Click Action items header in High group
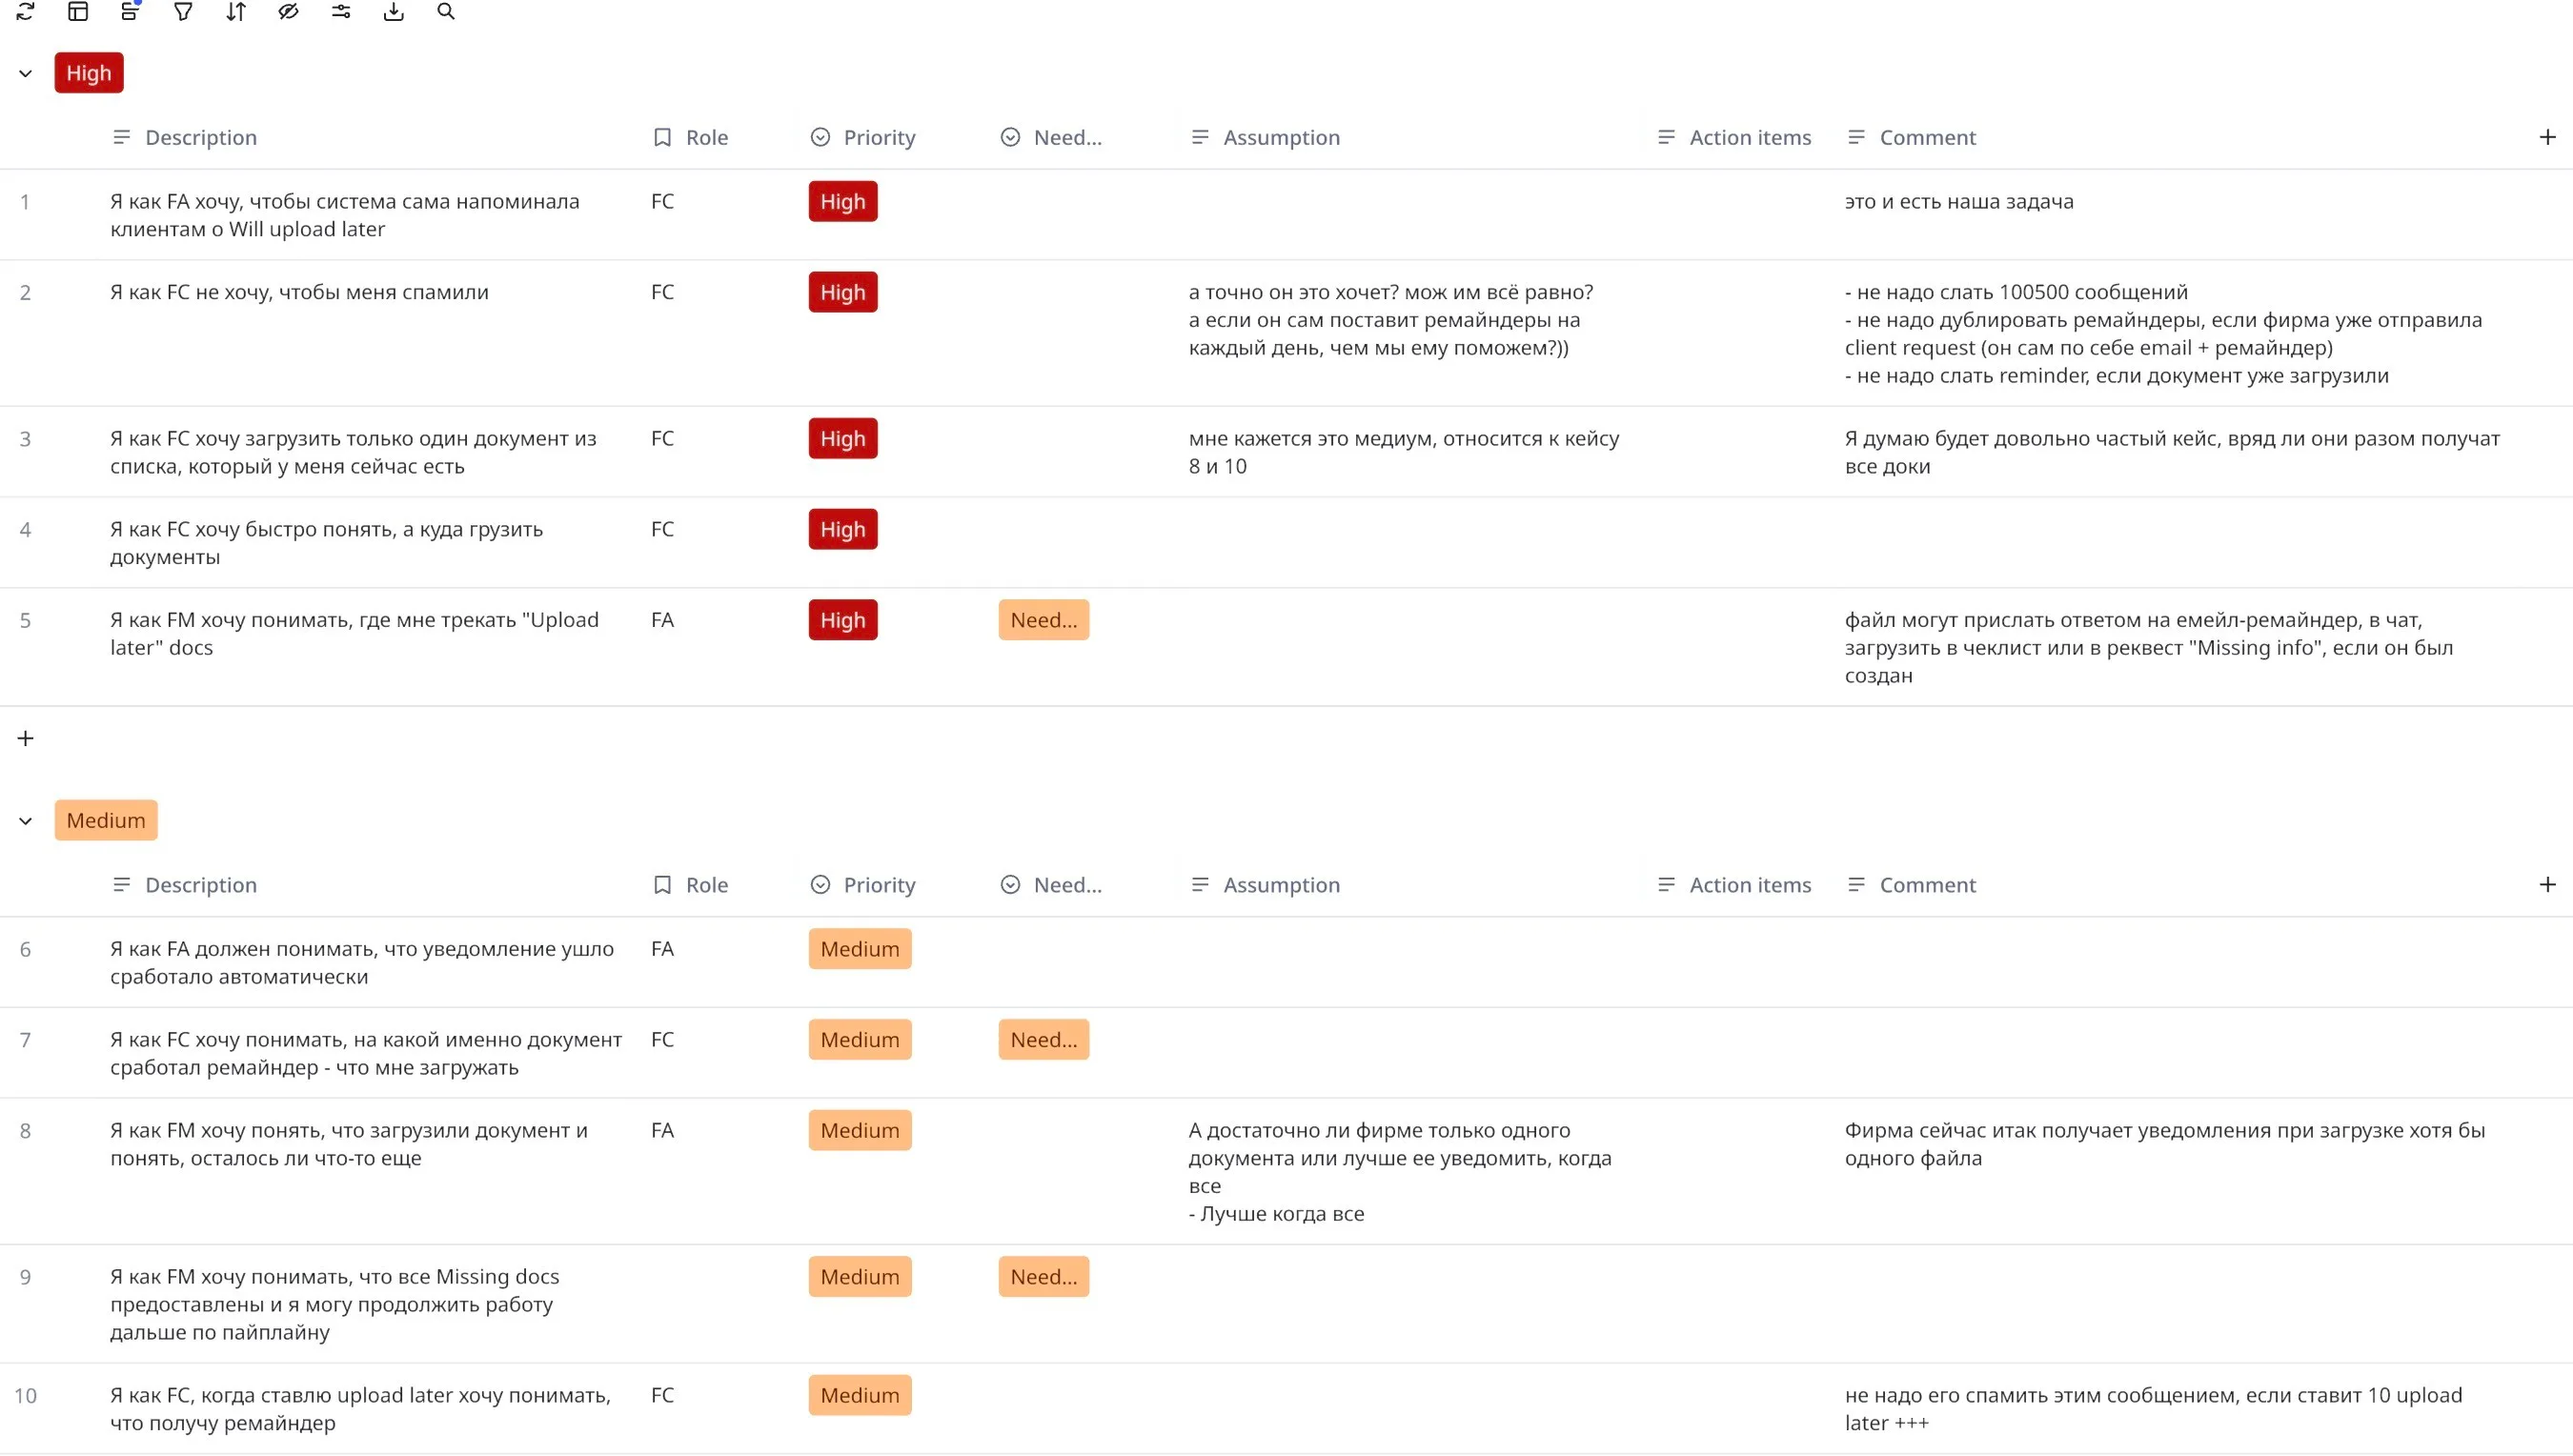Image resolution: width=2573 pixels, height=1456 pixels. click(x=1734, y=137)
